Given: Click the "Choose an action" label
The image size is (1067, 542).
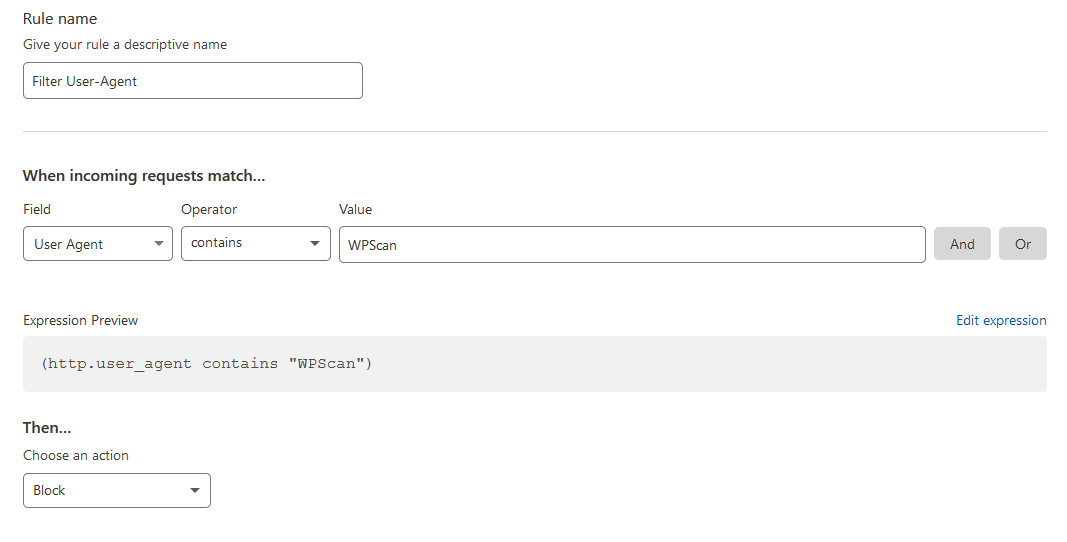Looking at the screenshot, I should [x=76, y=456].
